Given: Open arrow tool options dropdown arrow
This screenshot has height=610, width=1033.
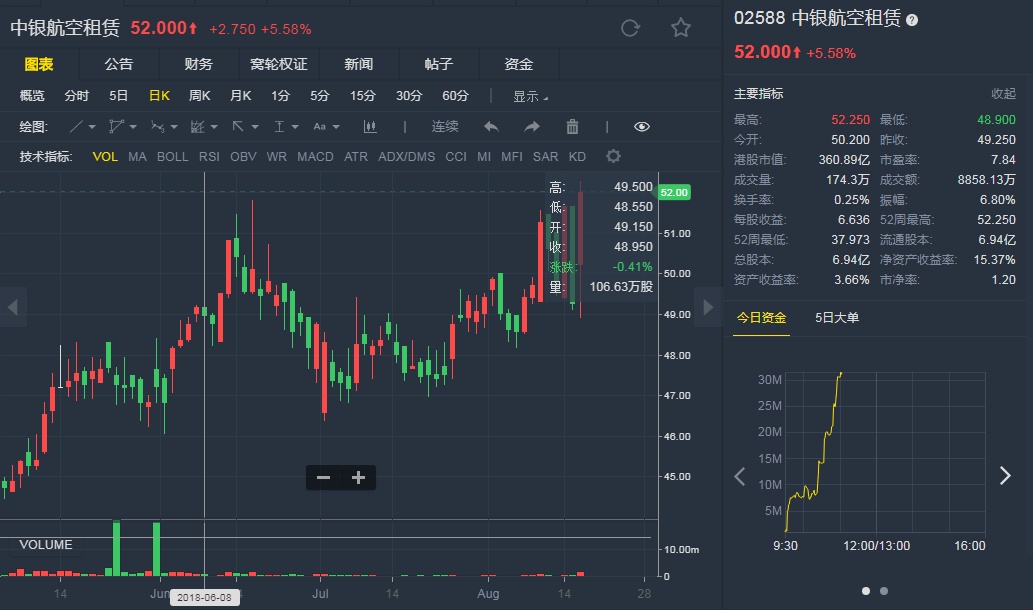Looking at the screenshot, I should pos(255,127).
